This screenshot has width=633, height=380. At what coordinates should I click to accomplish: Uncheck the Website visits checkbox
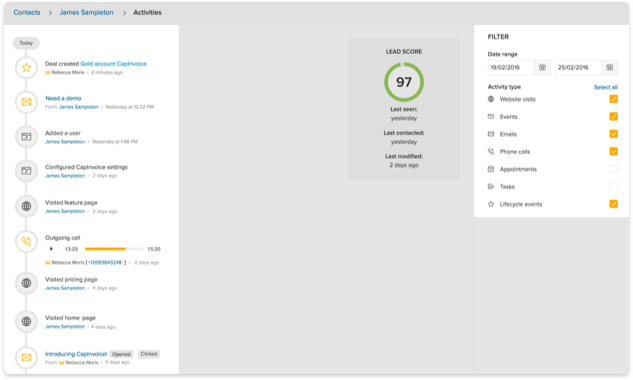pyautogui.click(x=613, y=99)
